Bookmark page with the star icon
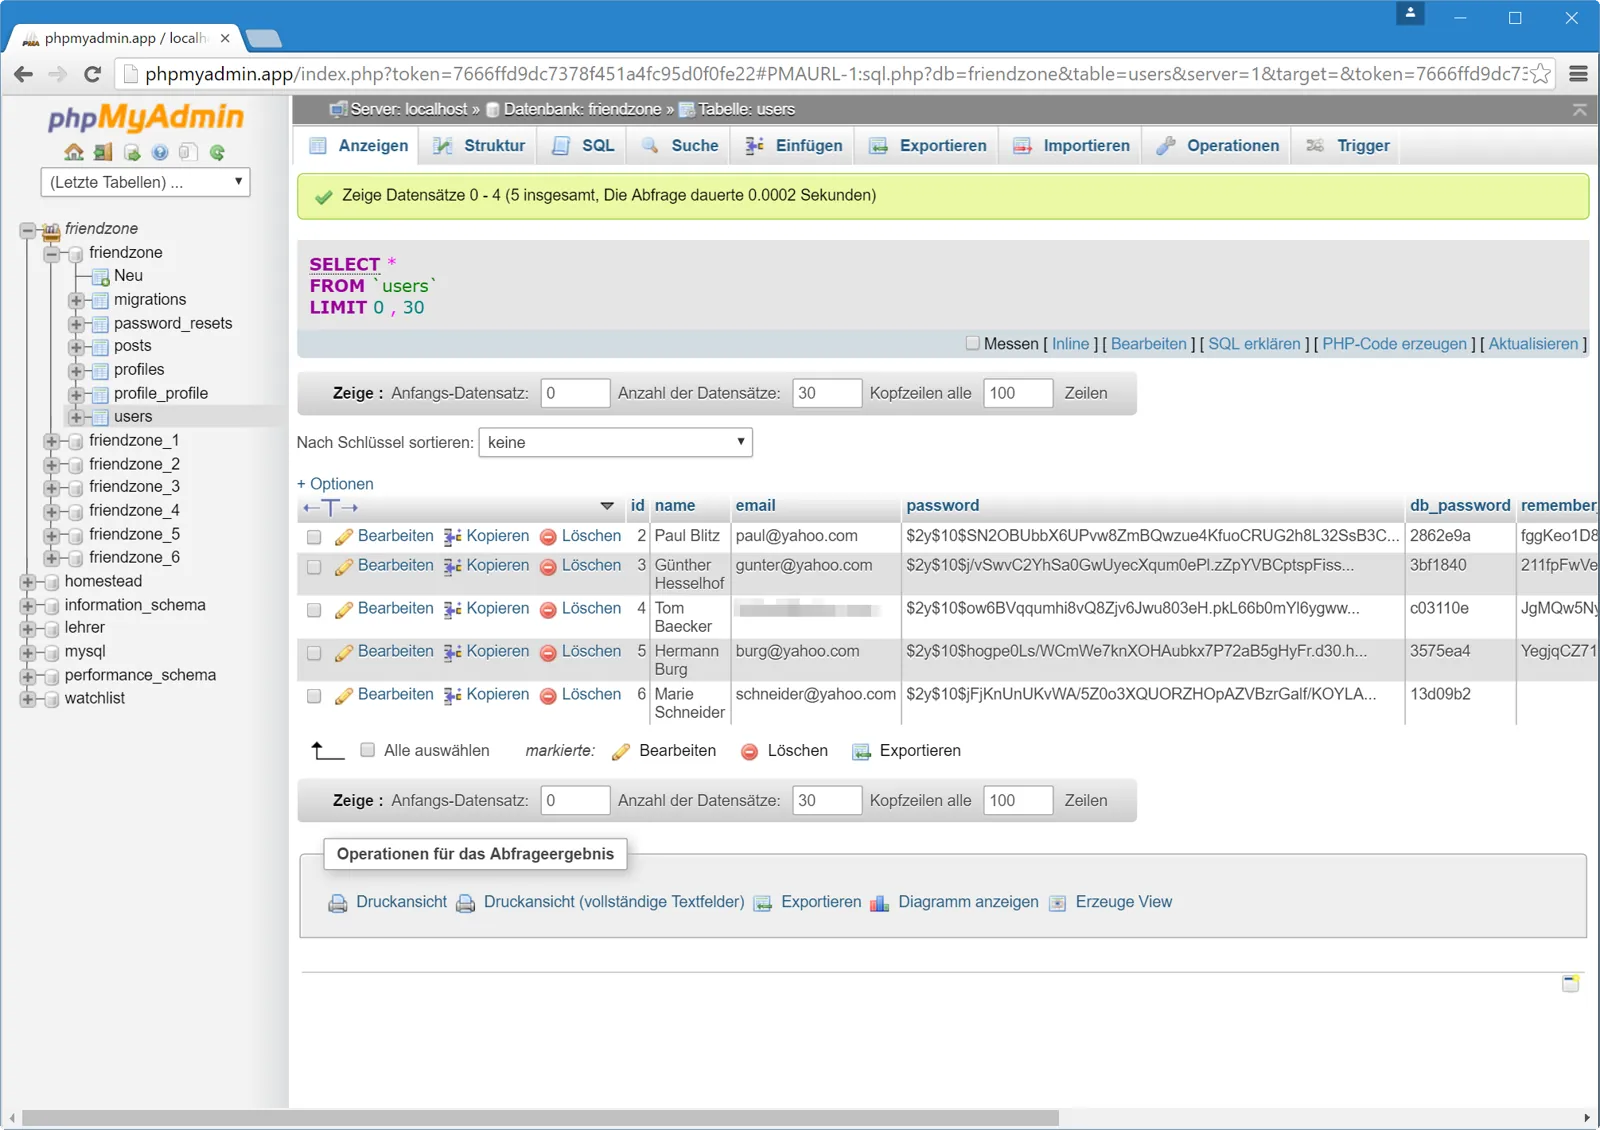Viewport: 1600px width, 1130px height. click(x=1541, y=73)
